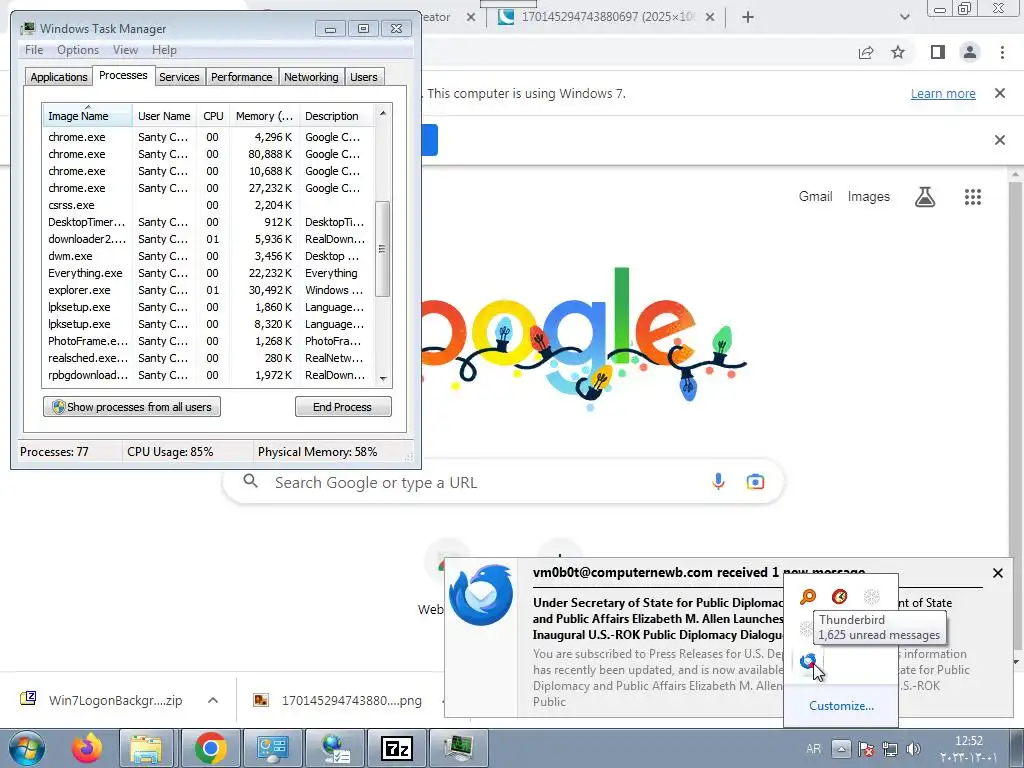This screenshot has height=768, width=1024.
Task: Open the downloaded 170145294743880 png file
Action: [338, 701]
